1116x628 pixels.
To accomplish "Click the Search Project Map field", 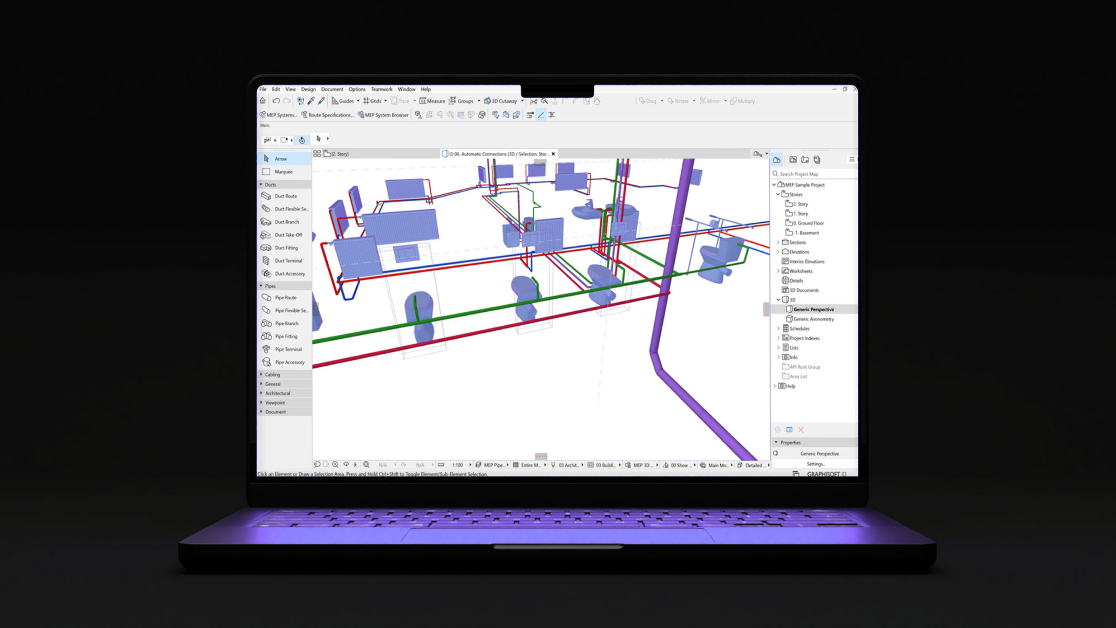I will pyautogui.click(x=815, y=174).
